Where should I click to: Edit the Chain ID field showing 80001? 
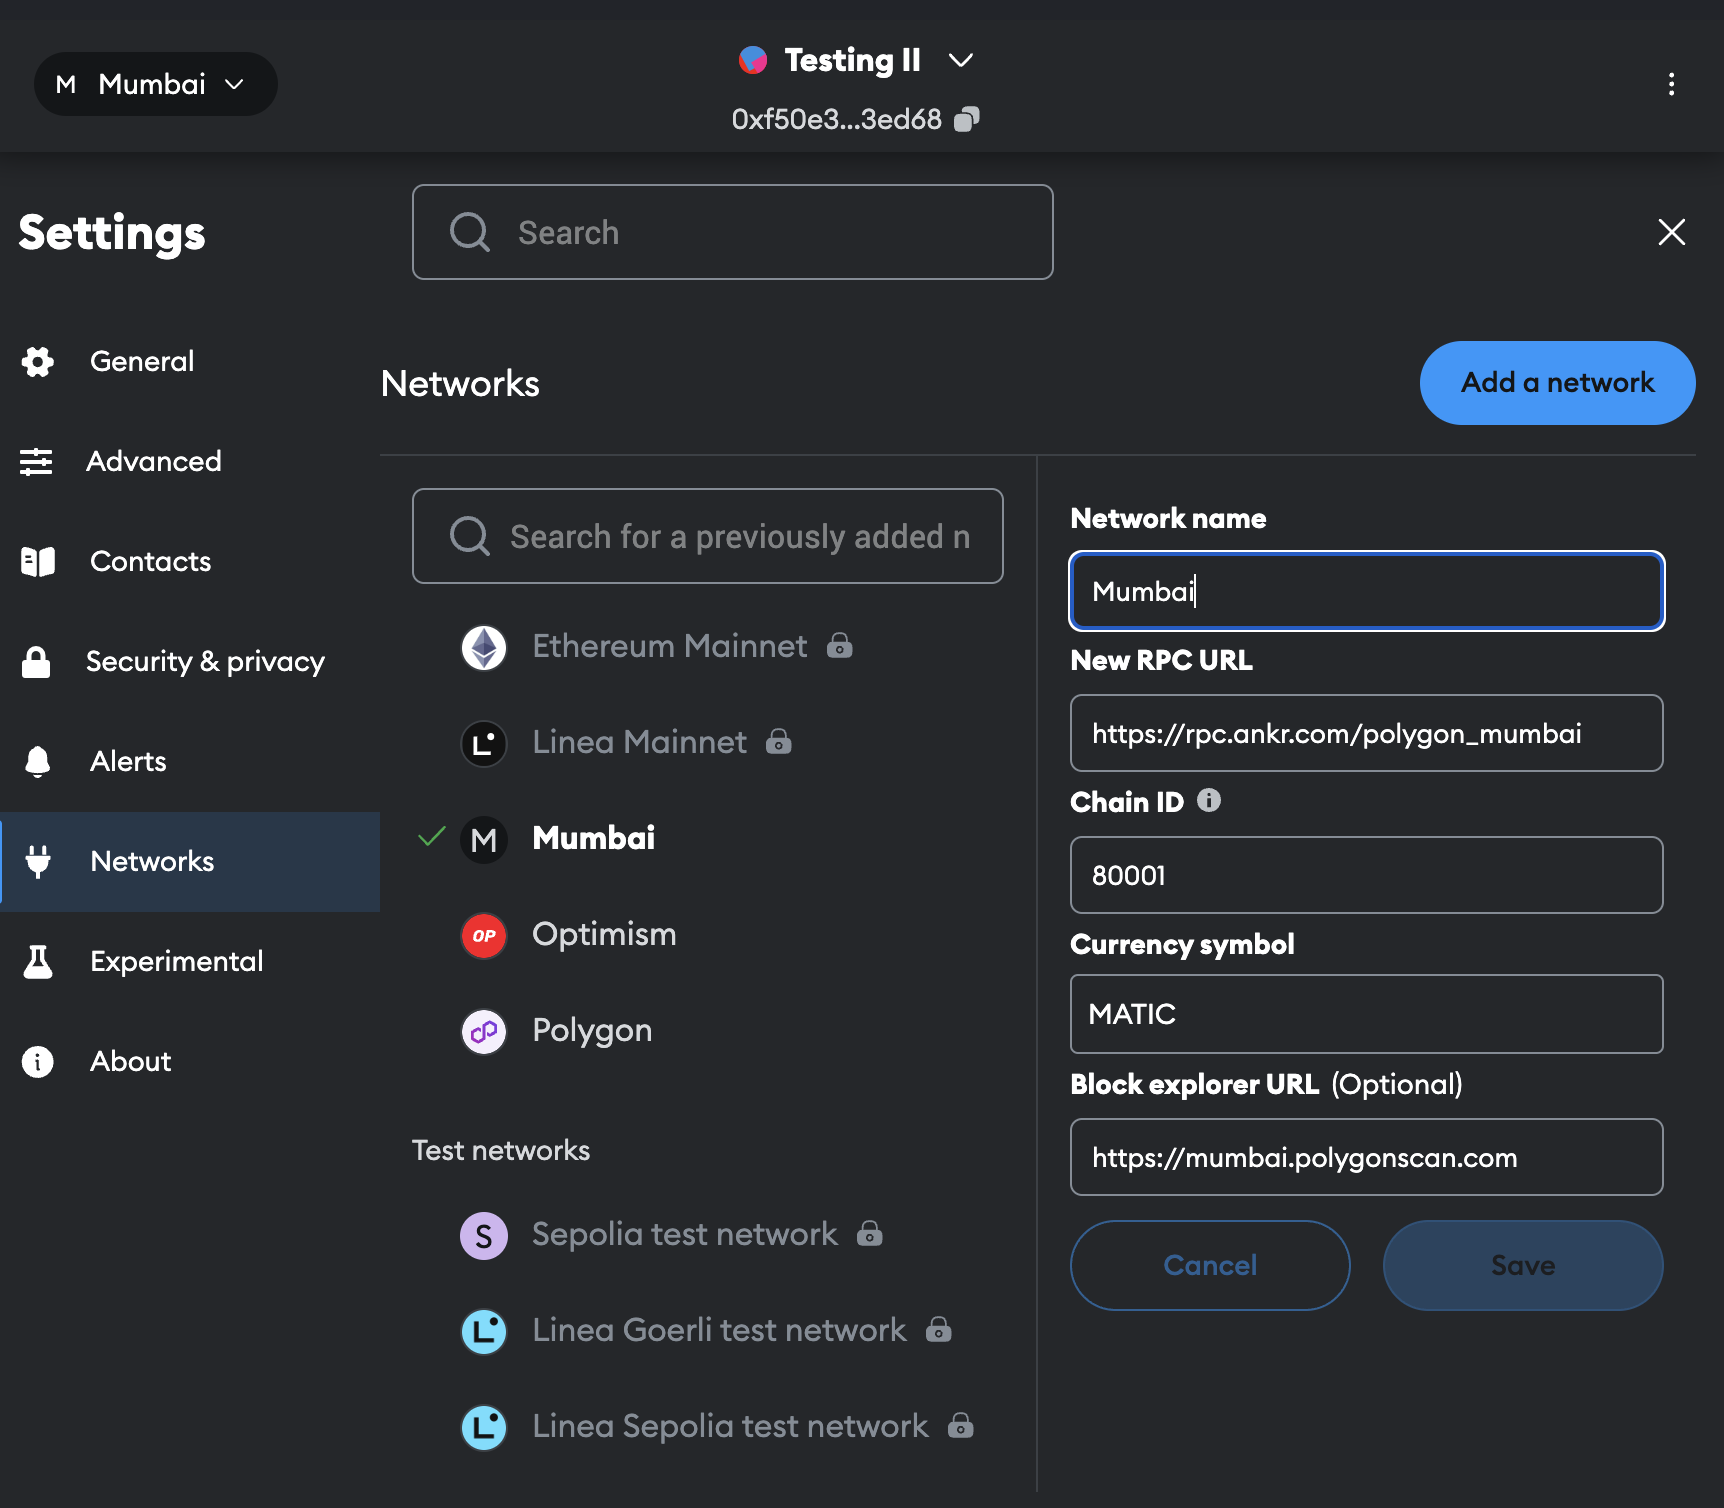tap(1367, 875)
